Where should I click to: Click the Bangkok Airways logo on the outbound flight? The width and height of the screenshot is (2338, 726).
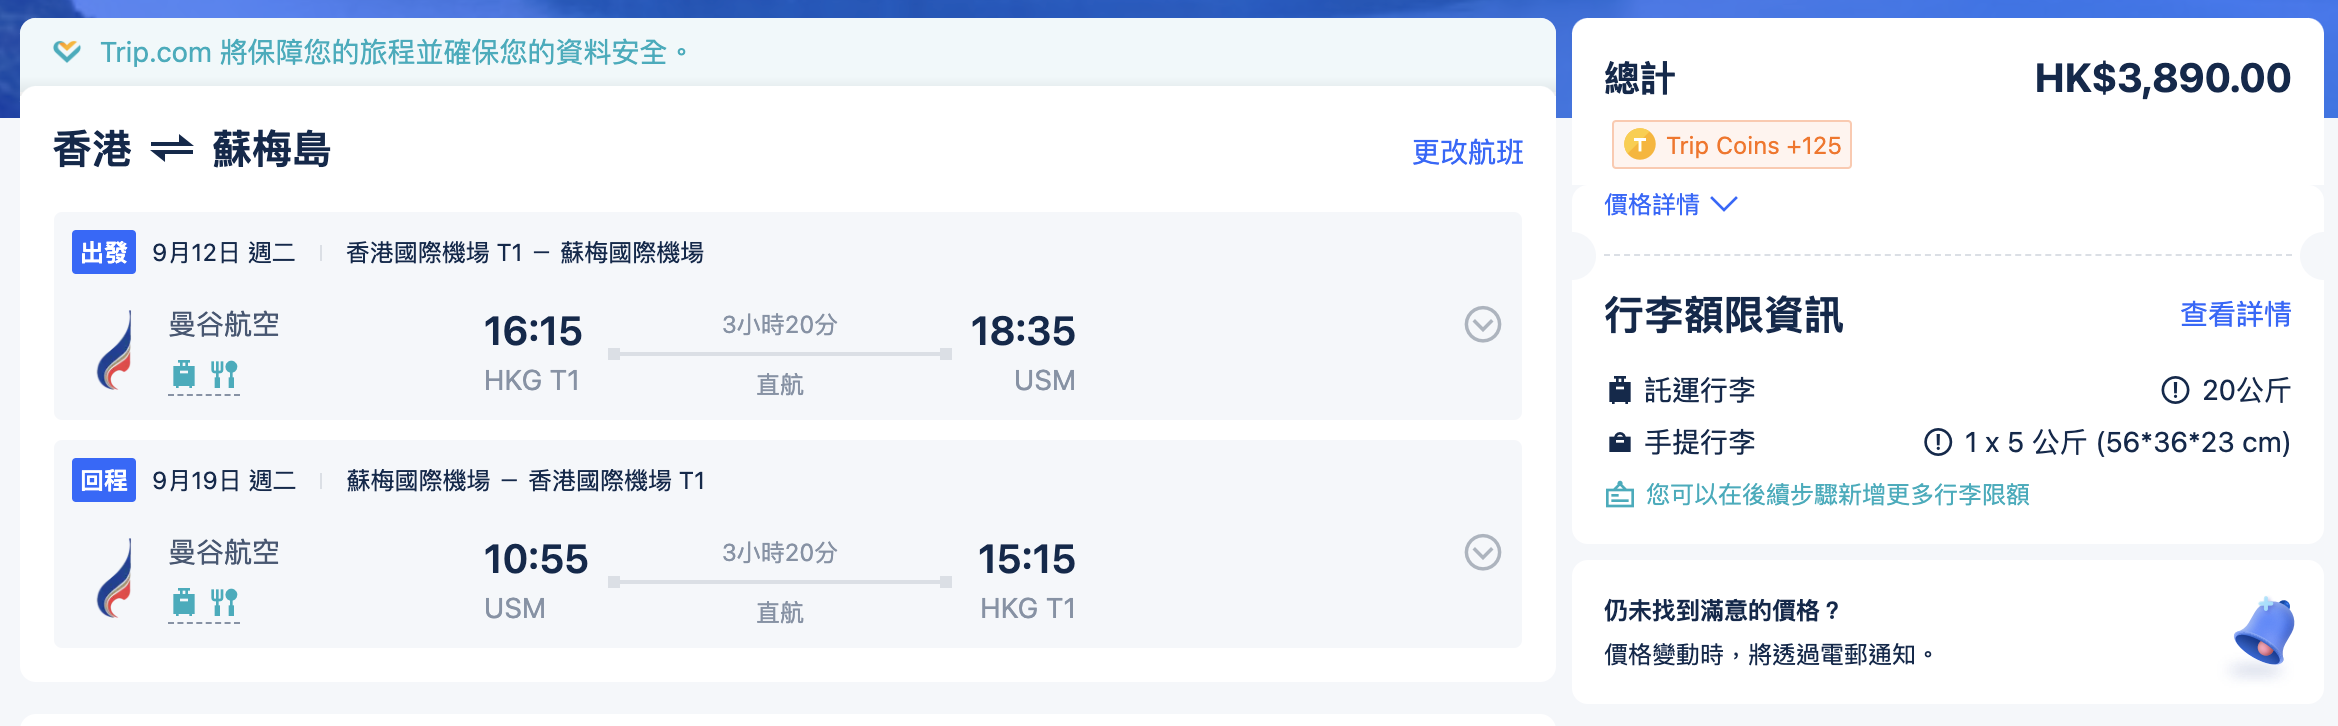click(116, 352)
